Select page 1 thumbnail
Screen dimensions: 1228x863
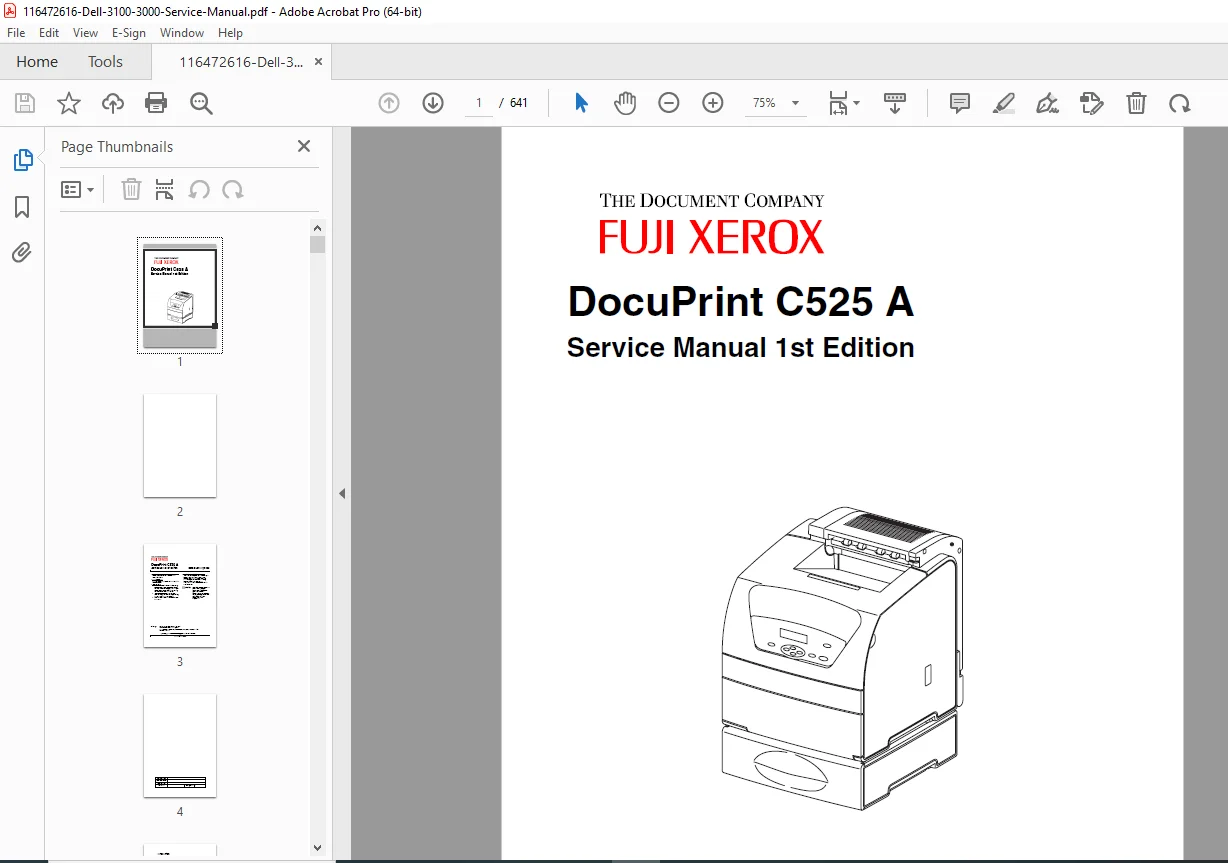pos(180,295)
